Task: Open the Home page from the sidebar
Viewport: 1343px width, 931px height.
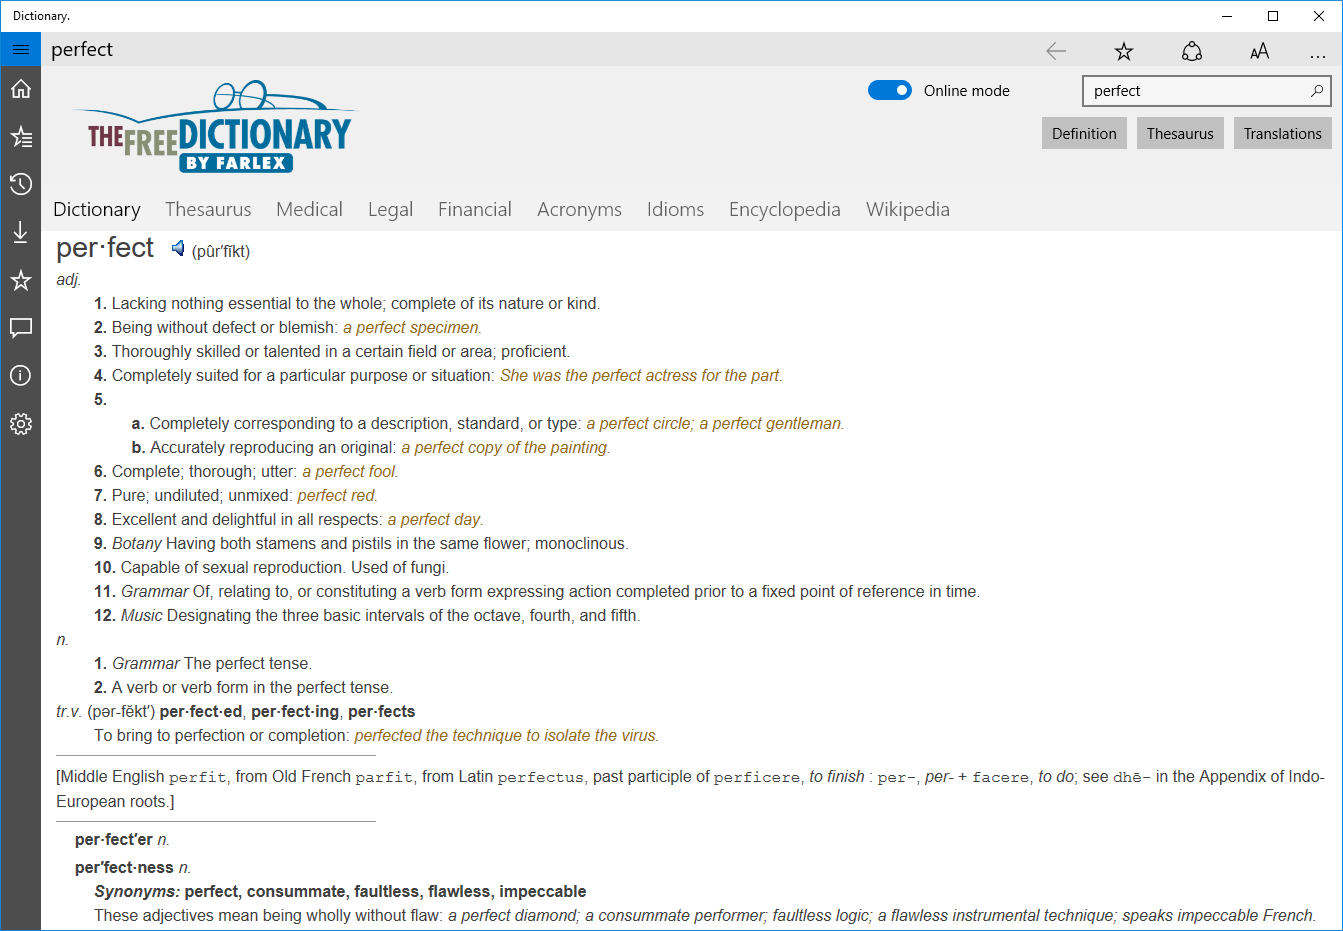Action: [21, 88]
